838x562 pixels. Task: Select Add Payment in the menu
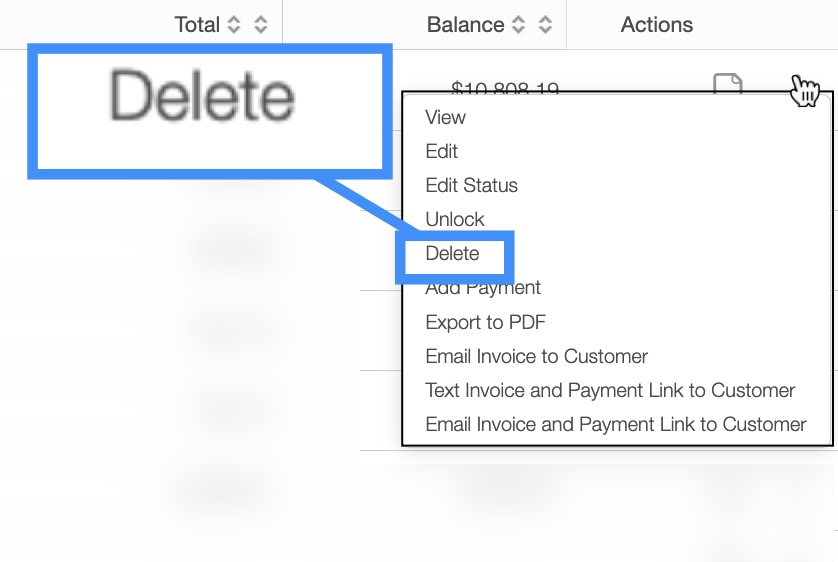(x=483, y=288)
